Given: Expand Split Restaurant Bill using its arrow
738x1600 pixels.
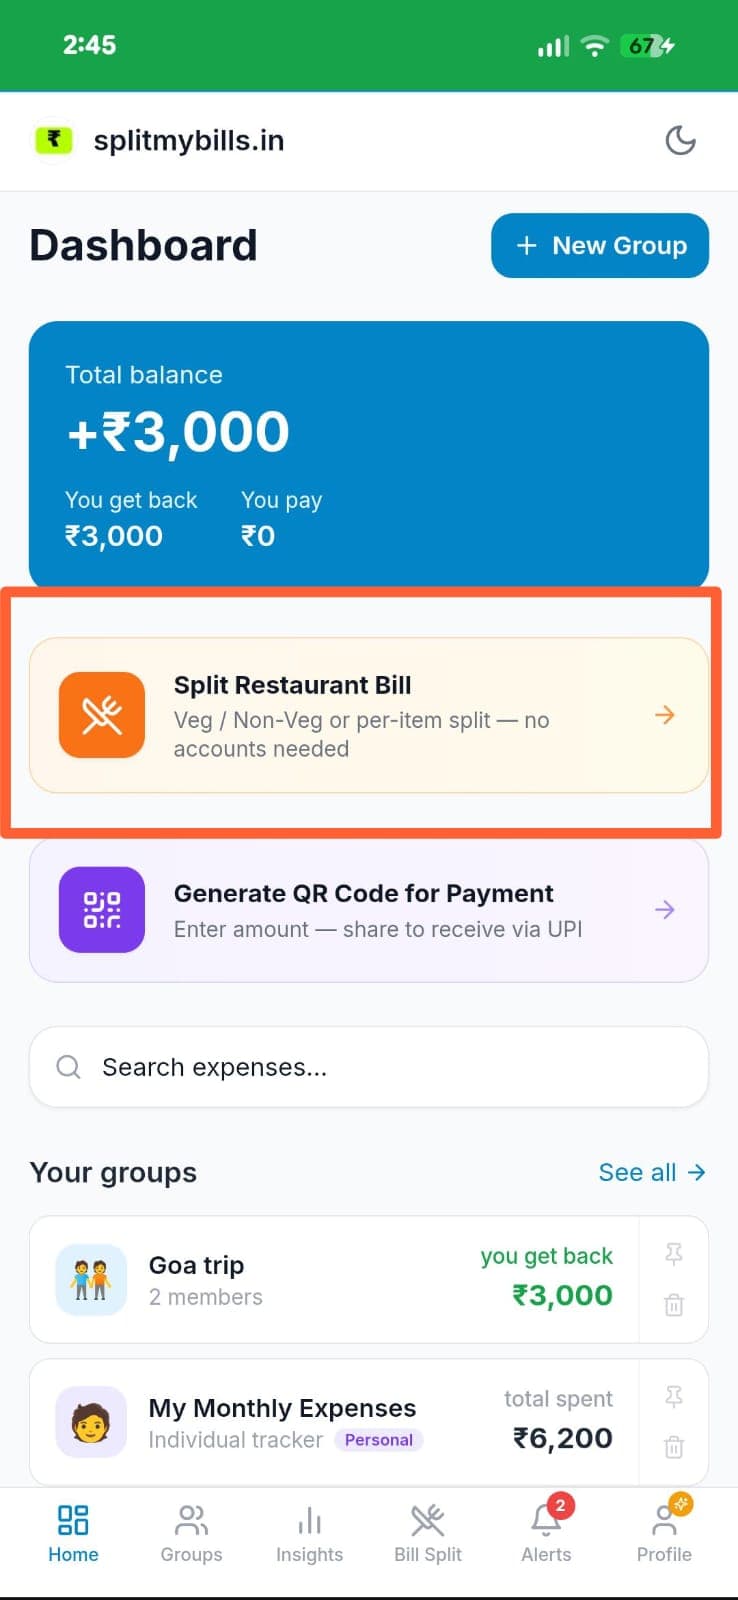Looking at the screenshot, I should (x=664, y=715).
